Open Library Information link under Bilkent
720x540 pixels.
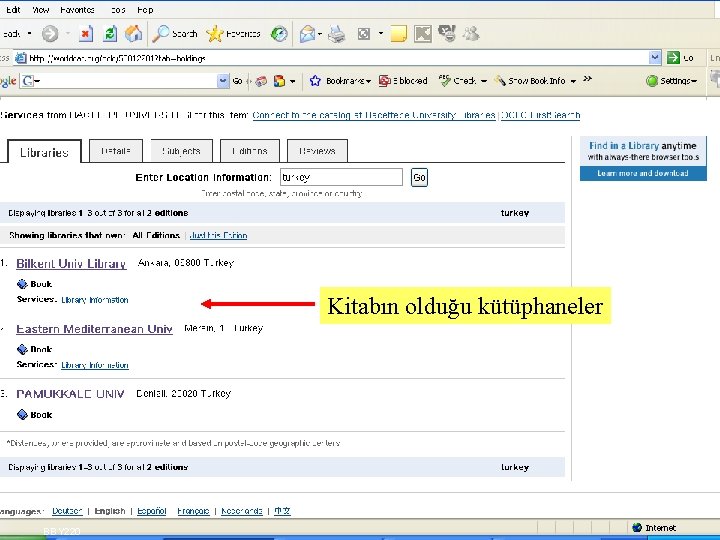click(95, 300)
